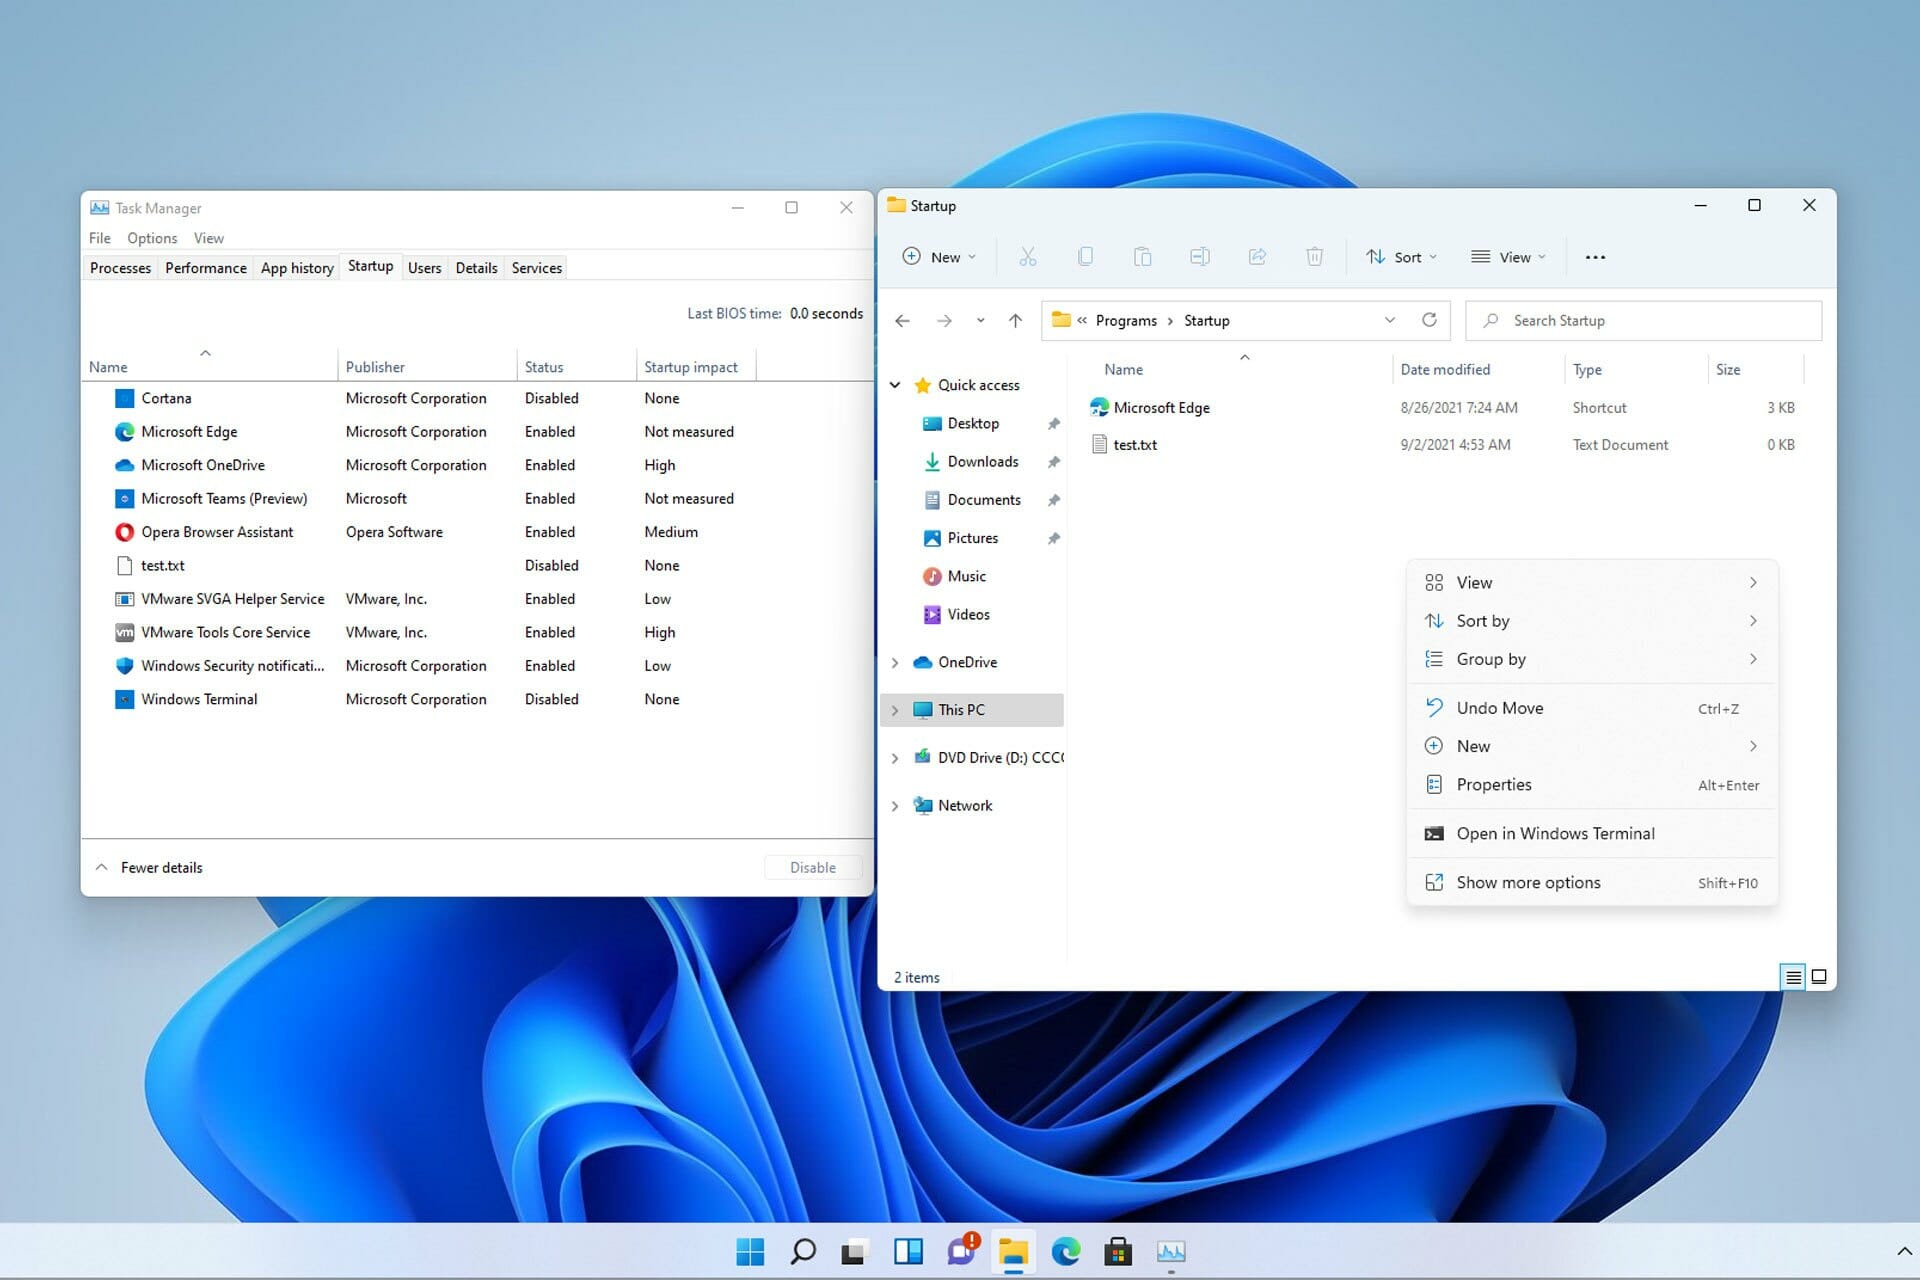The width and height of the screenshot is (1920, 1280).
Task: Click File Explorer icon on taskbar
Action: [x=1013, y=1251]
